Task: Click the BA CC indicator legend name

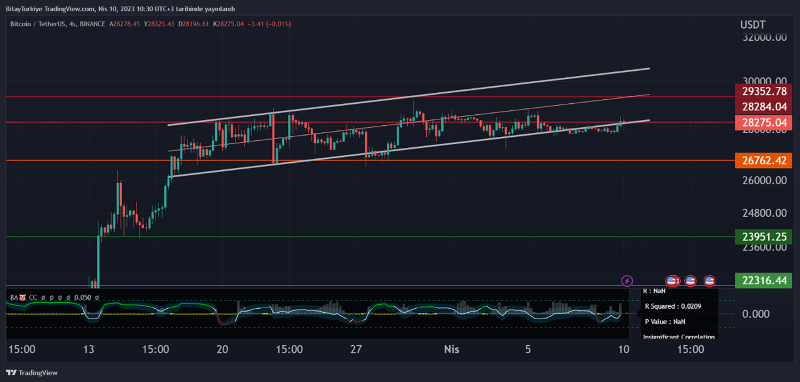Action: [x=23, y=297]
